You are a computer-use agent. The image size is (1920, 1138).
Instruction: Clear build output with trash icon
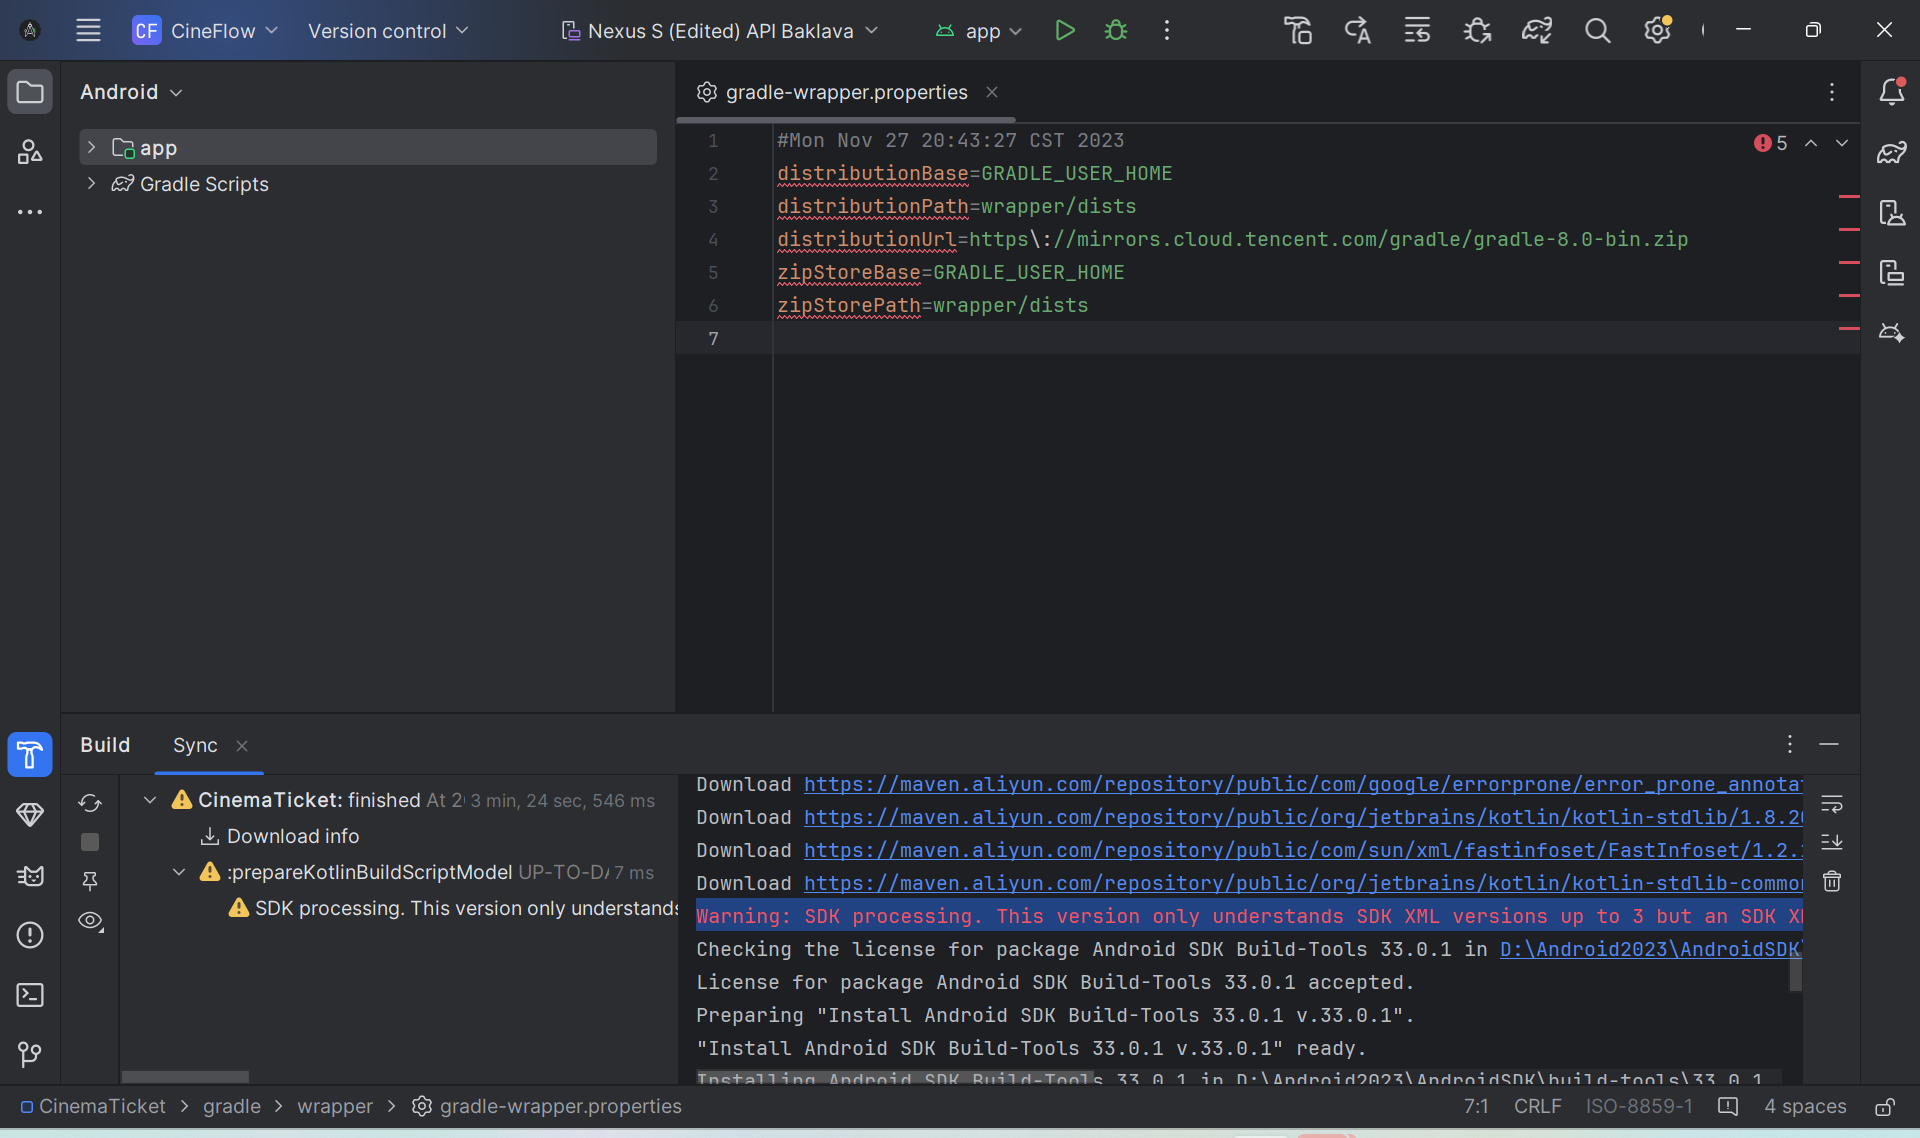click(1831, 881)
